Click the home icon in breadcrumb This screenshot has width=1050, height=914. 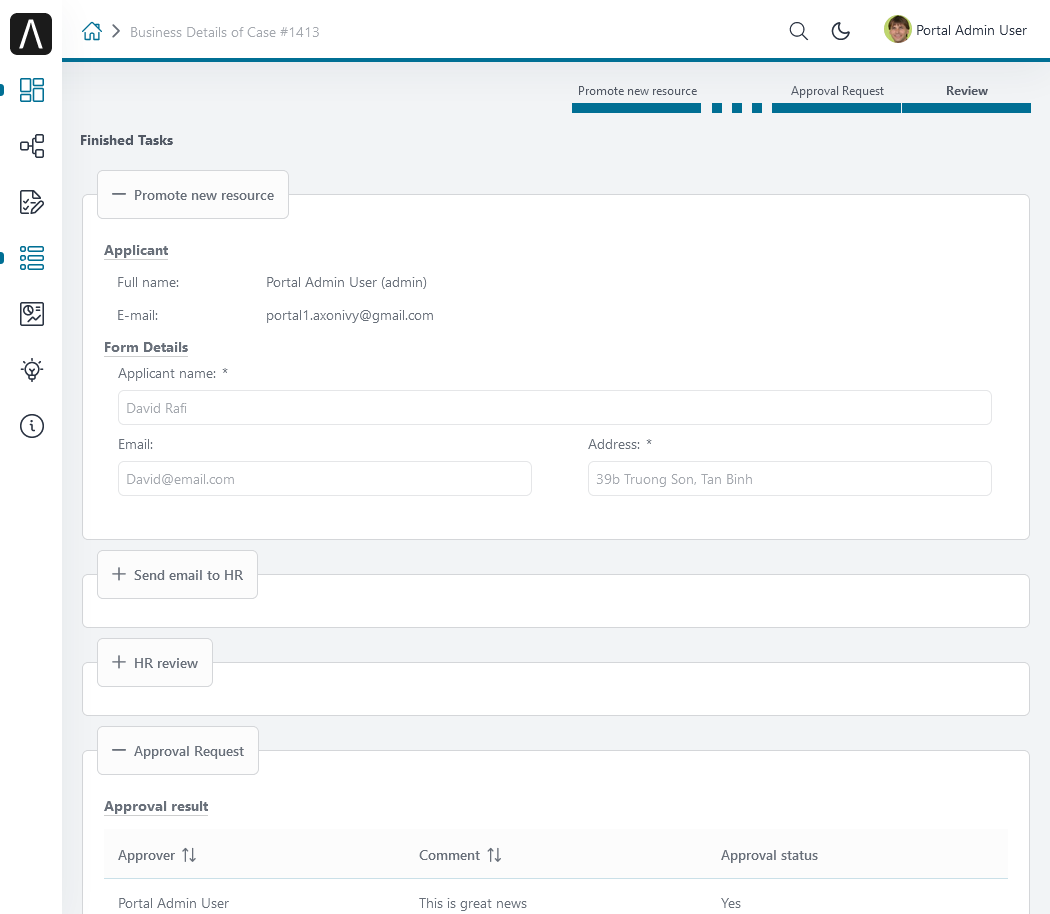point(92,31)
